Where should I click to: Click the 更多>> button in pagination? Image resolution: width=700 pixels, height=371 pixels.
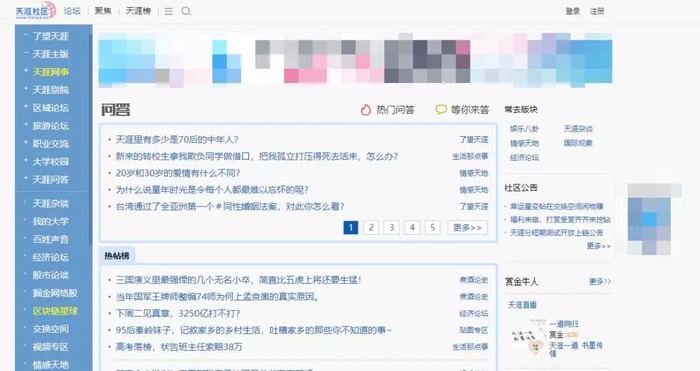467,228
